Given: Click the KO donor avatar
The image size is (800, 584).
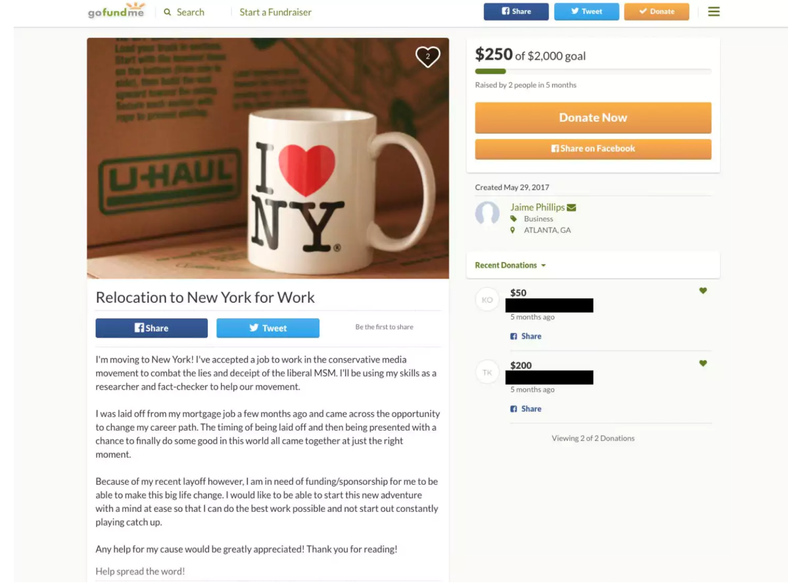Looking at the screenshot, I should pyautogui.click(x=487, y=300).
